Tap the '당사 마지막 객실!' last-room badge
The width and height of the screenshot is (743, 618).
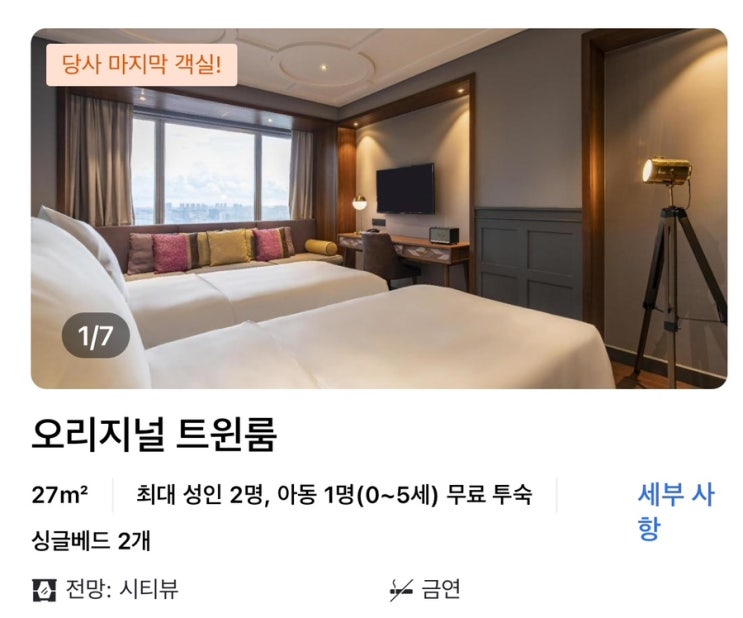click(x=142, y=65)
